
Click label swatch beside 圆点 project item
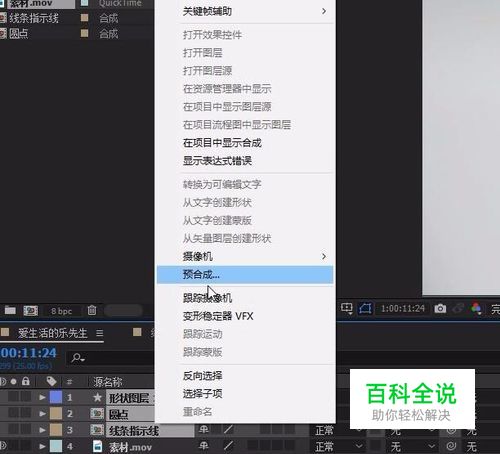point(85,33)
